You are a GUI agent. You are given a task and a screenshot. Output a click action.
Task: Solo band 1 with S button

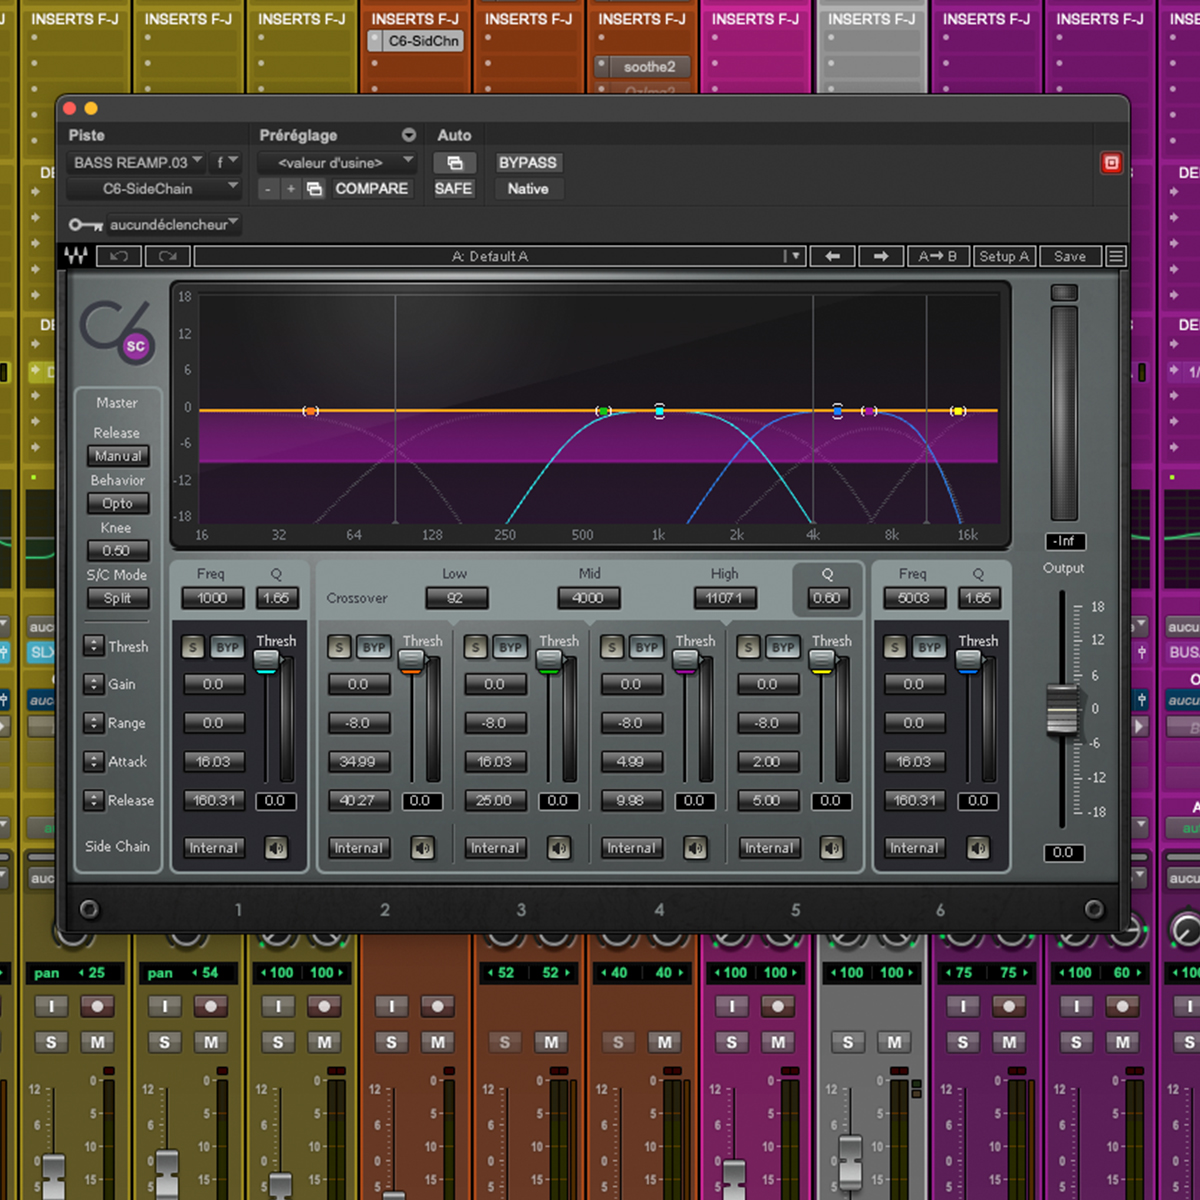[193, 648]
